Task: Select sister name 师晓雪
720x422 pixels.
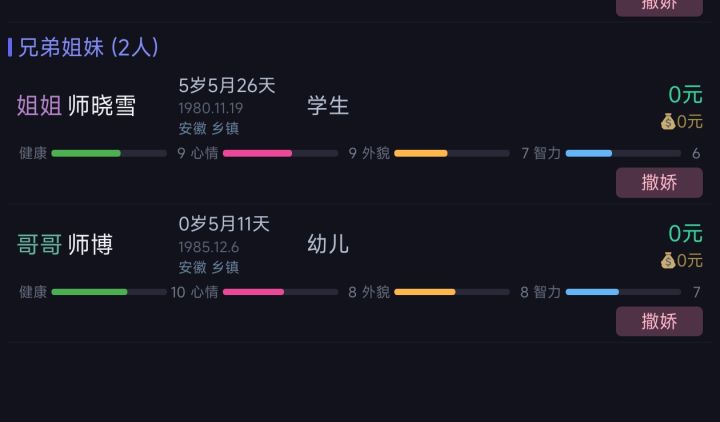Action: click(x=102, y=106)
